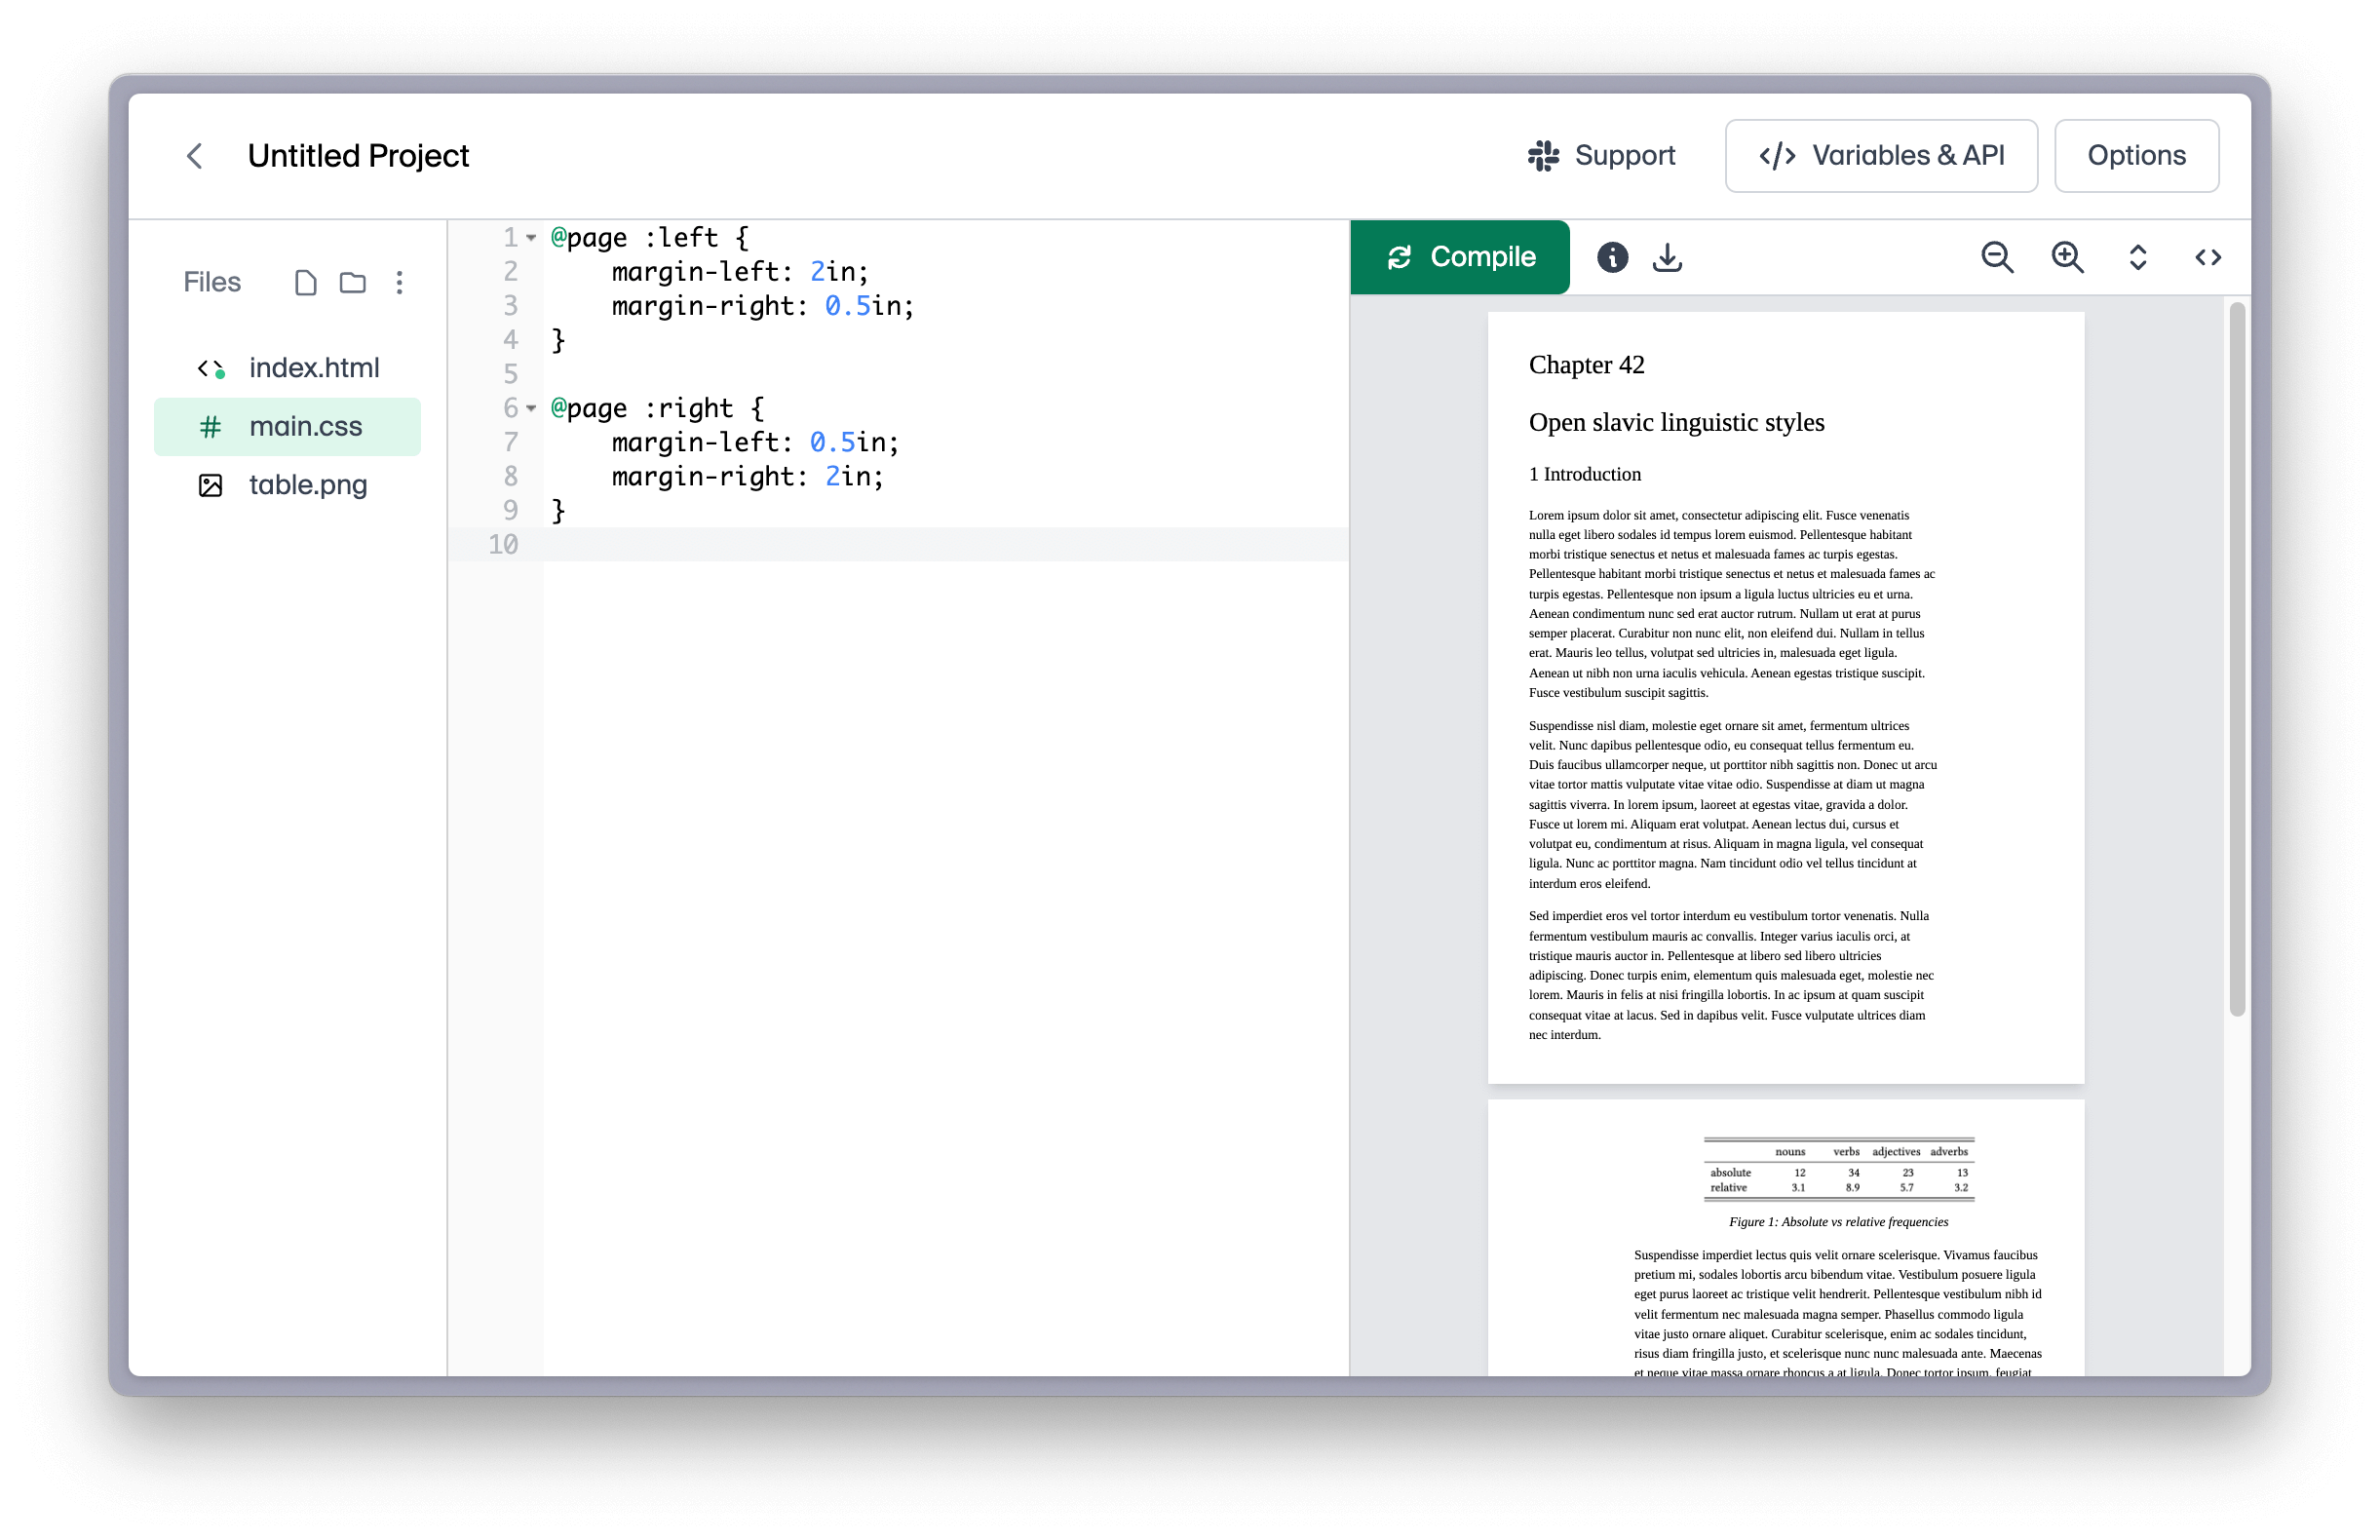Screen dimensions: 2380x1540
Task: Place cursor on empty line 10
Action: [945, 545]
